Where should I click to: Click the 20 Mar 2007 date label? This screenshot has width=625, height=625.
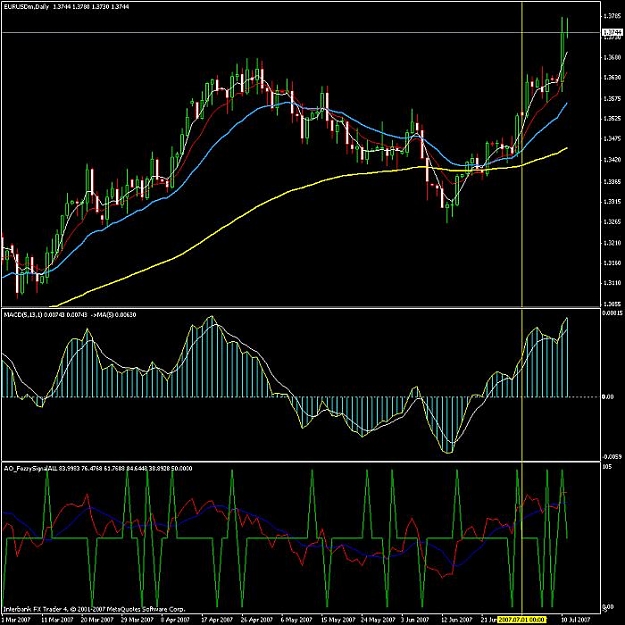97,620
